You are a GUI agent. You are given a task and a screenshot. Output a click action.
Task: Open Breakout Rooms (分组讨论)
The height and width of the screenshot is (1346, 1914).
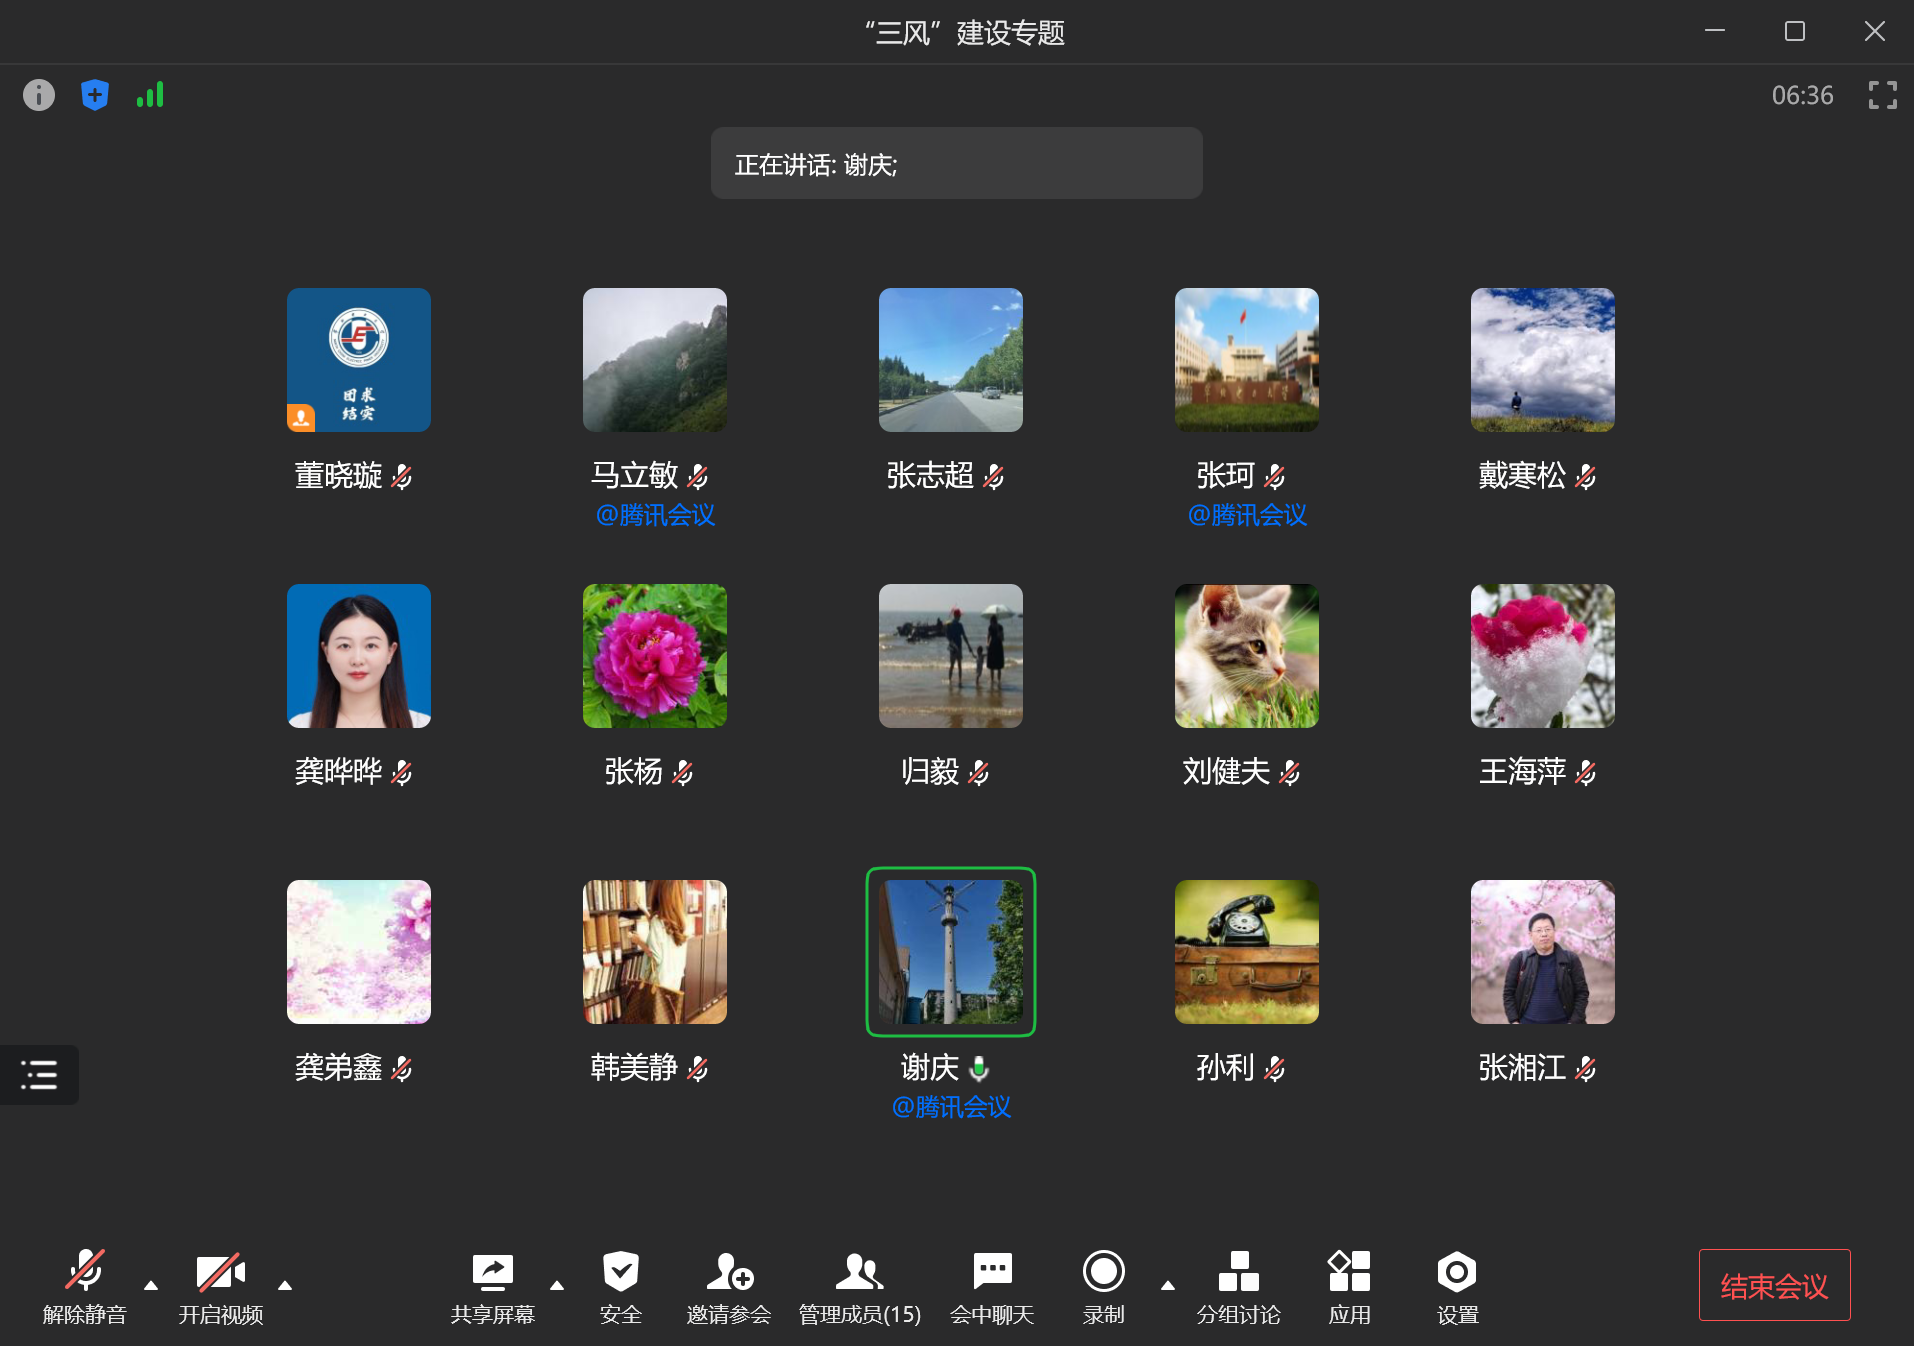click(1238, 1286)
